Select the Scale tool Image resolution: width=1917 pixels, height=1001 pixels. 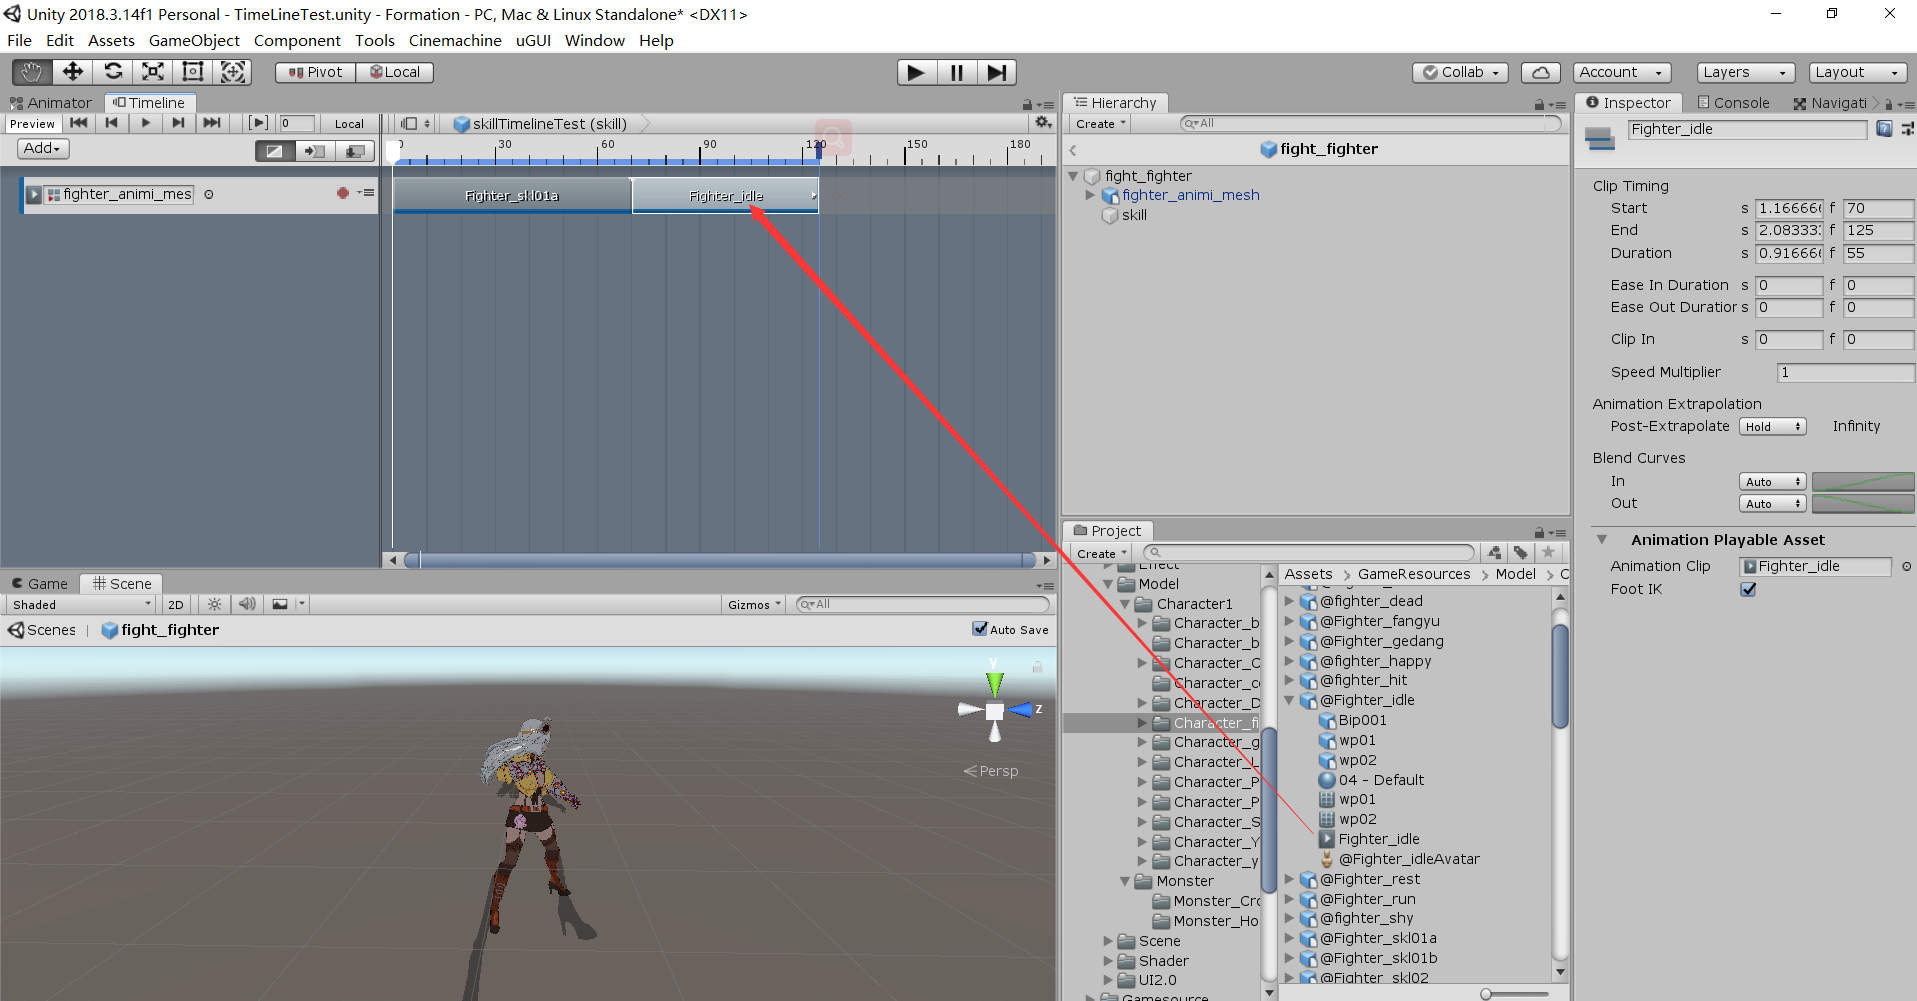152,72
